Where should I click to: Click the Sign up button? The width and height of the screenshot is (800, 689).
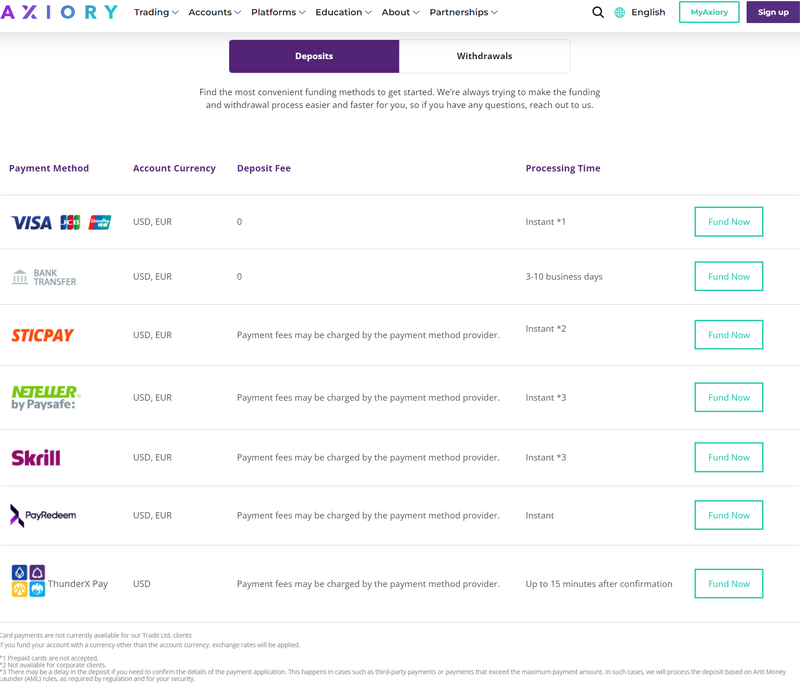coord(773,12)
